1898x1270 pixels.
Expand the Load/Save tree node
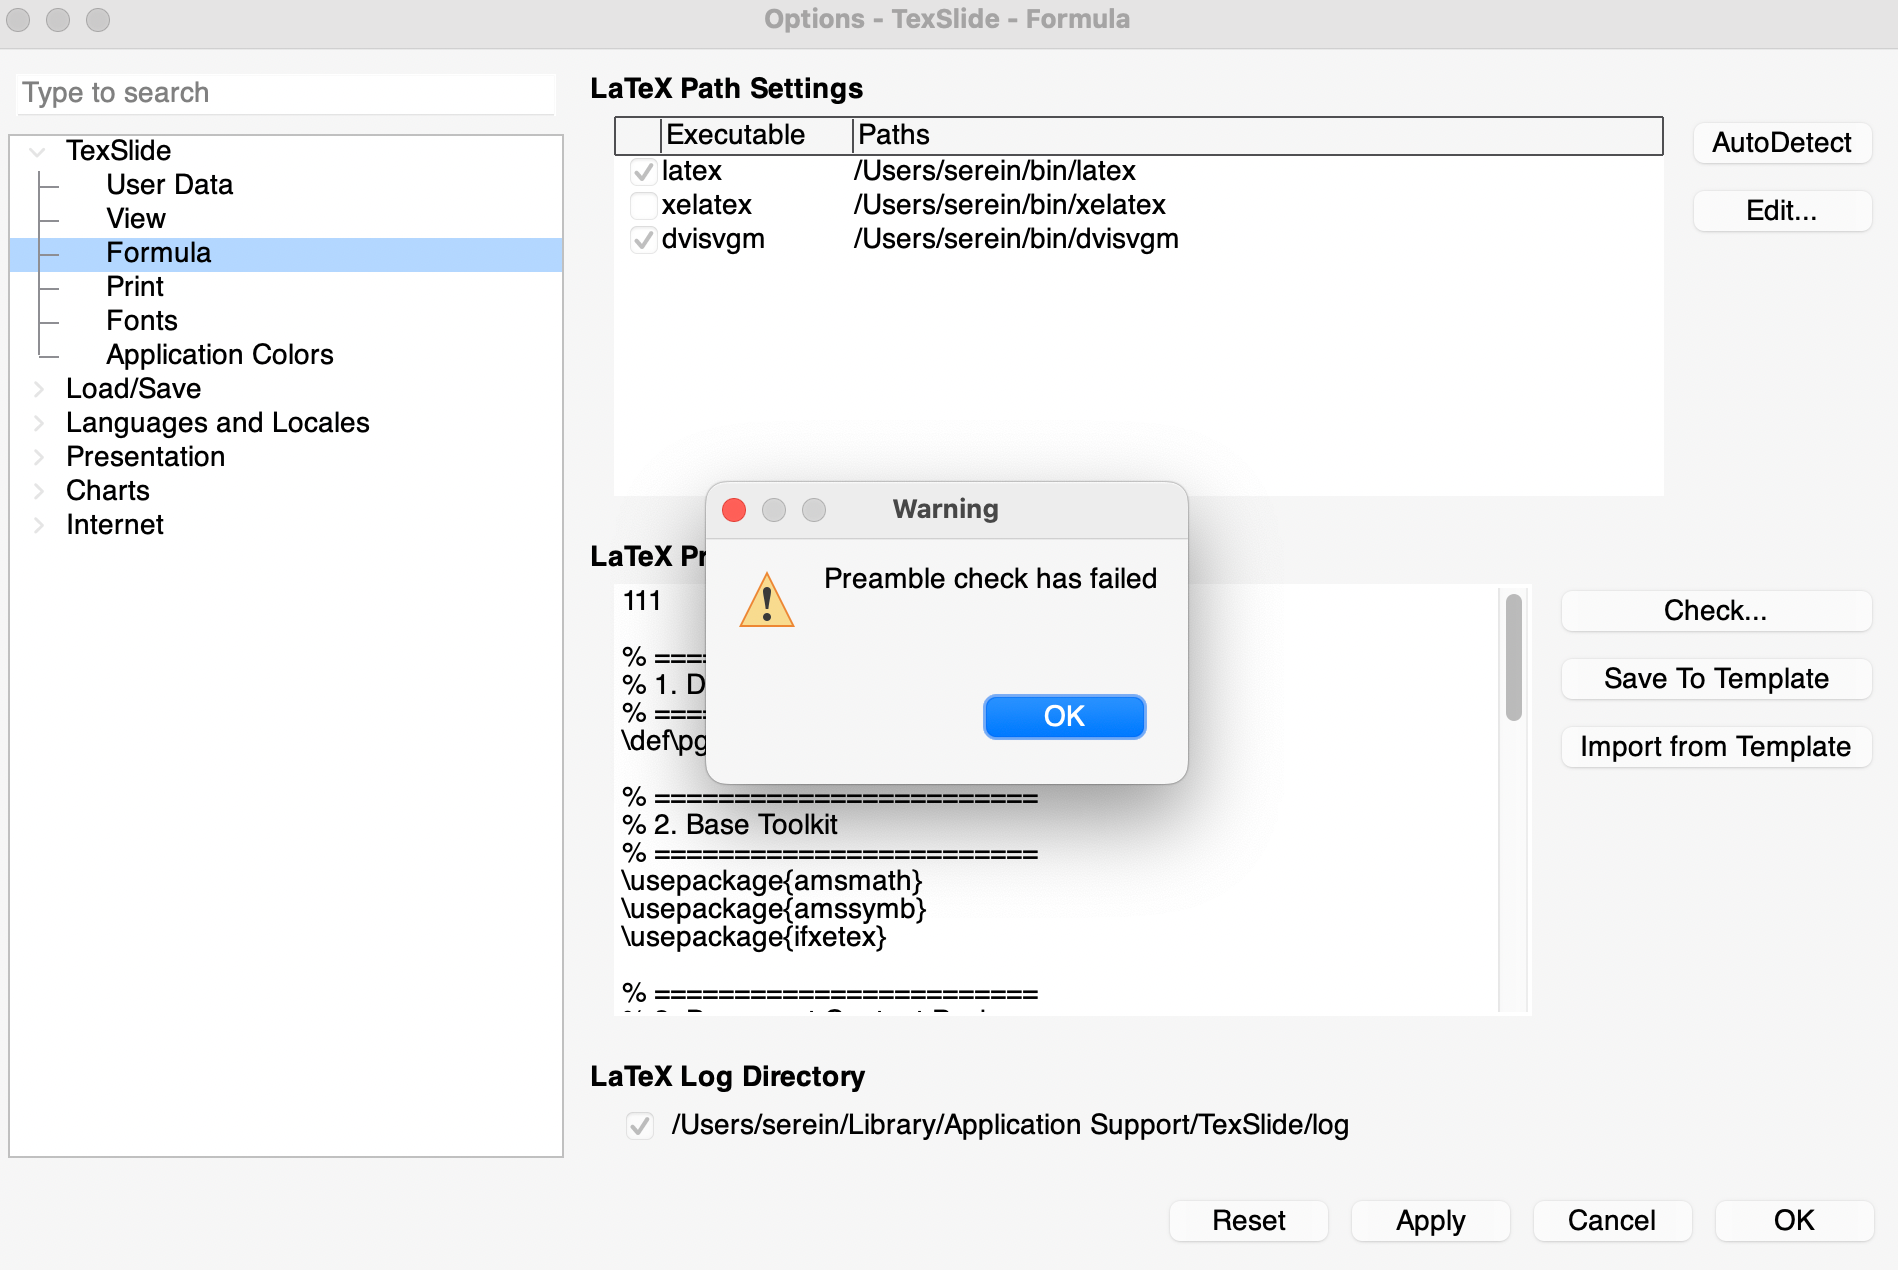coord(38,389)
